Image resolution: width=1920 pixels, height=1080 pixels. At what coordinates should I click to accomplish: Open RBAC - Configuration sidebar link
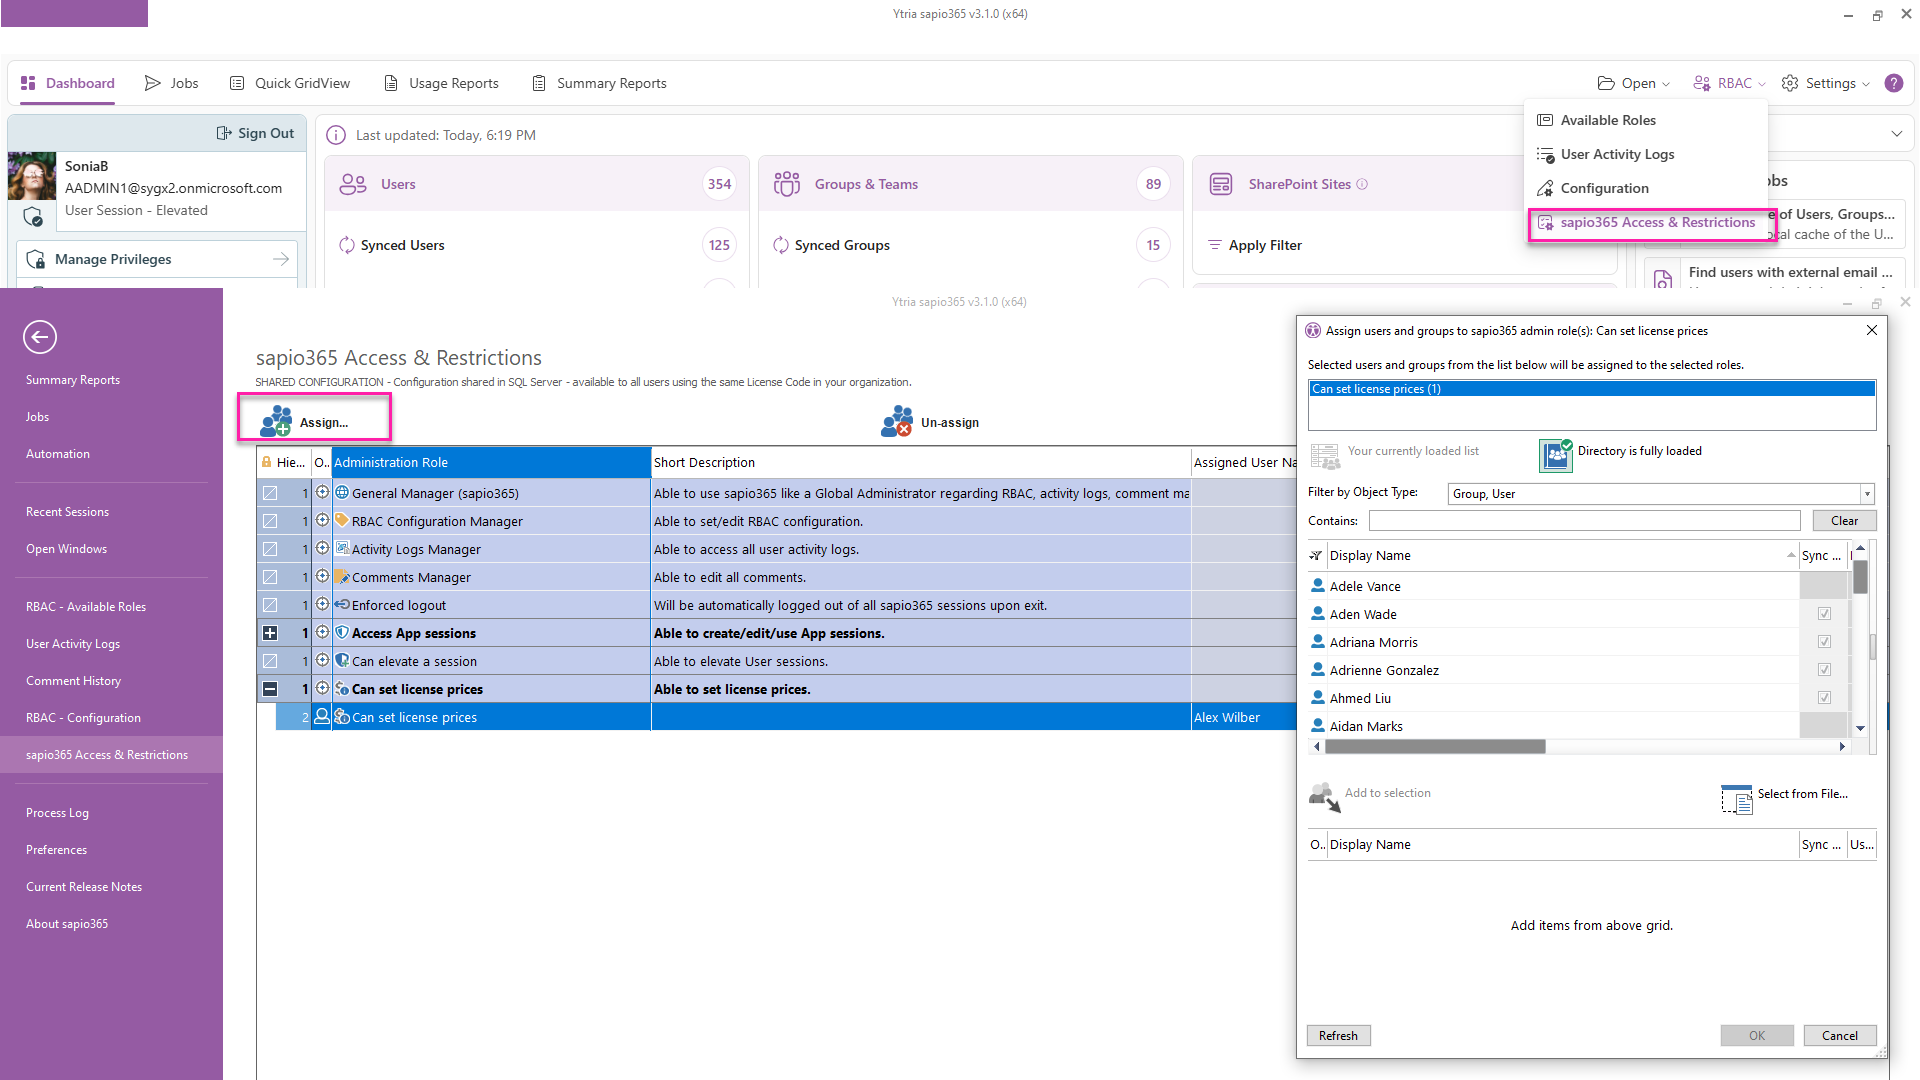(x=83, y=718)
